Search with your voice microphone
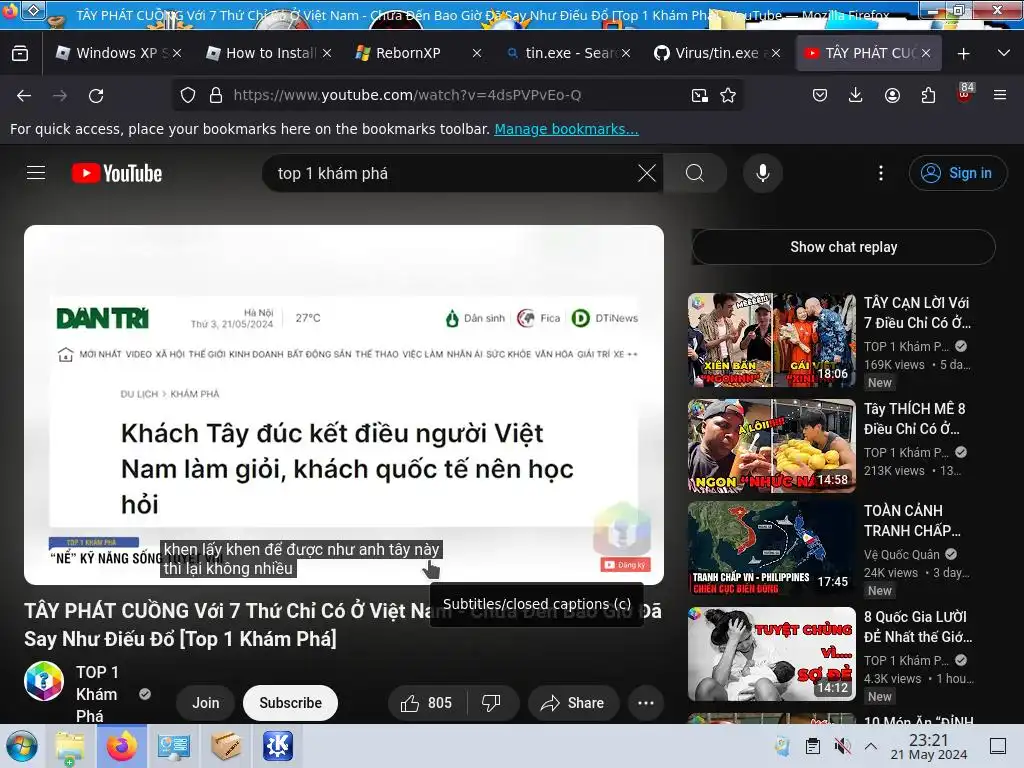The image size is (1024, 768). tap(762, 173)
